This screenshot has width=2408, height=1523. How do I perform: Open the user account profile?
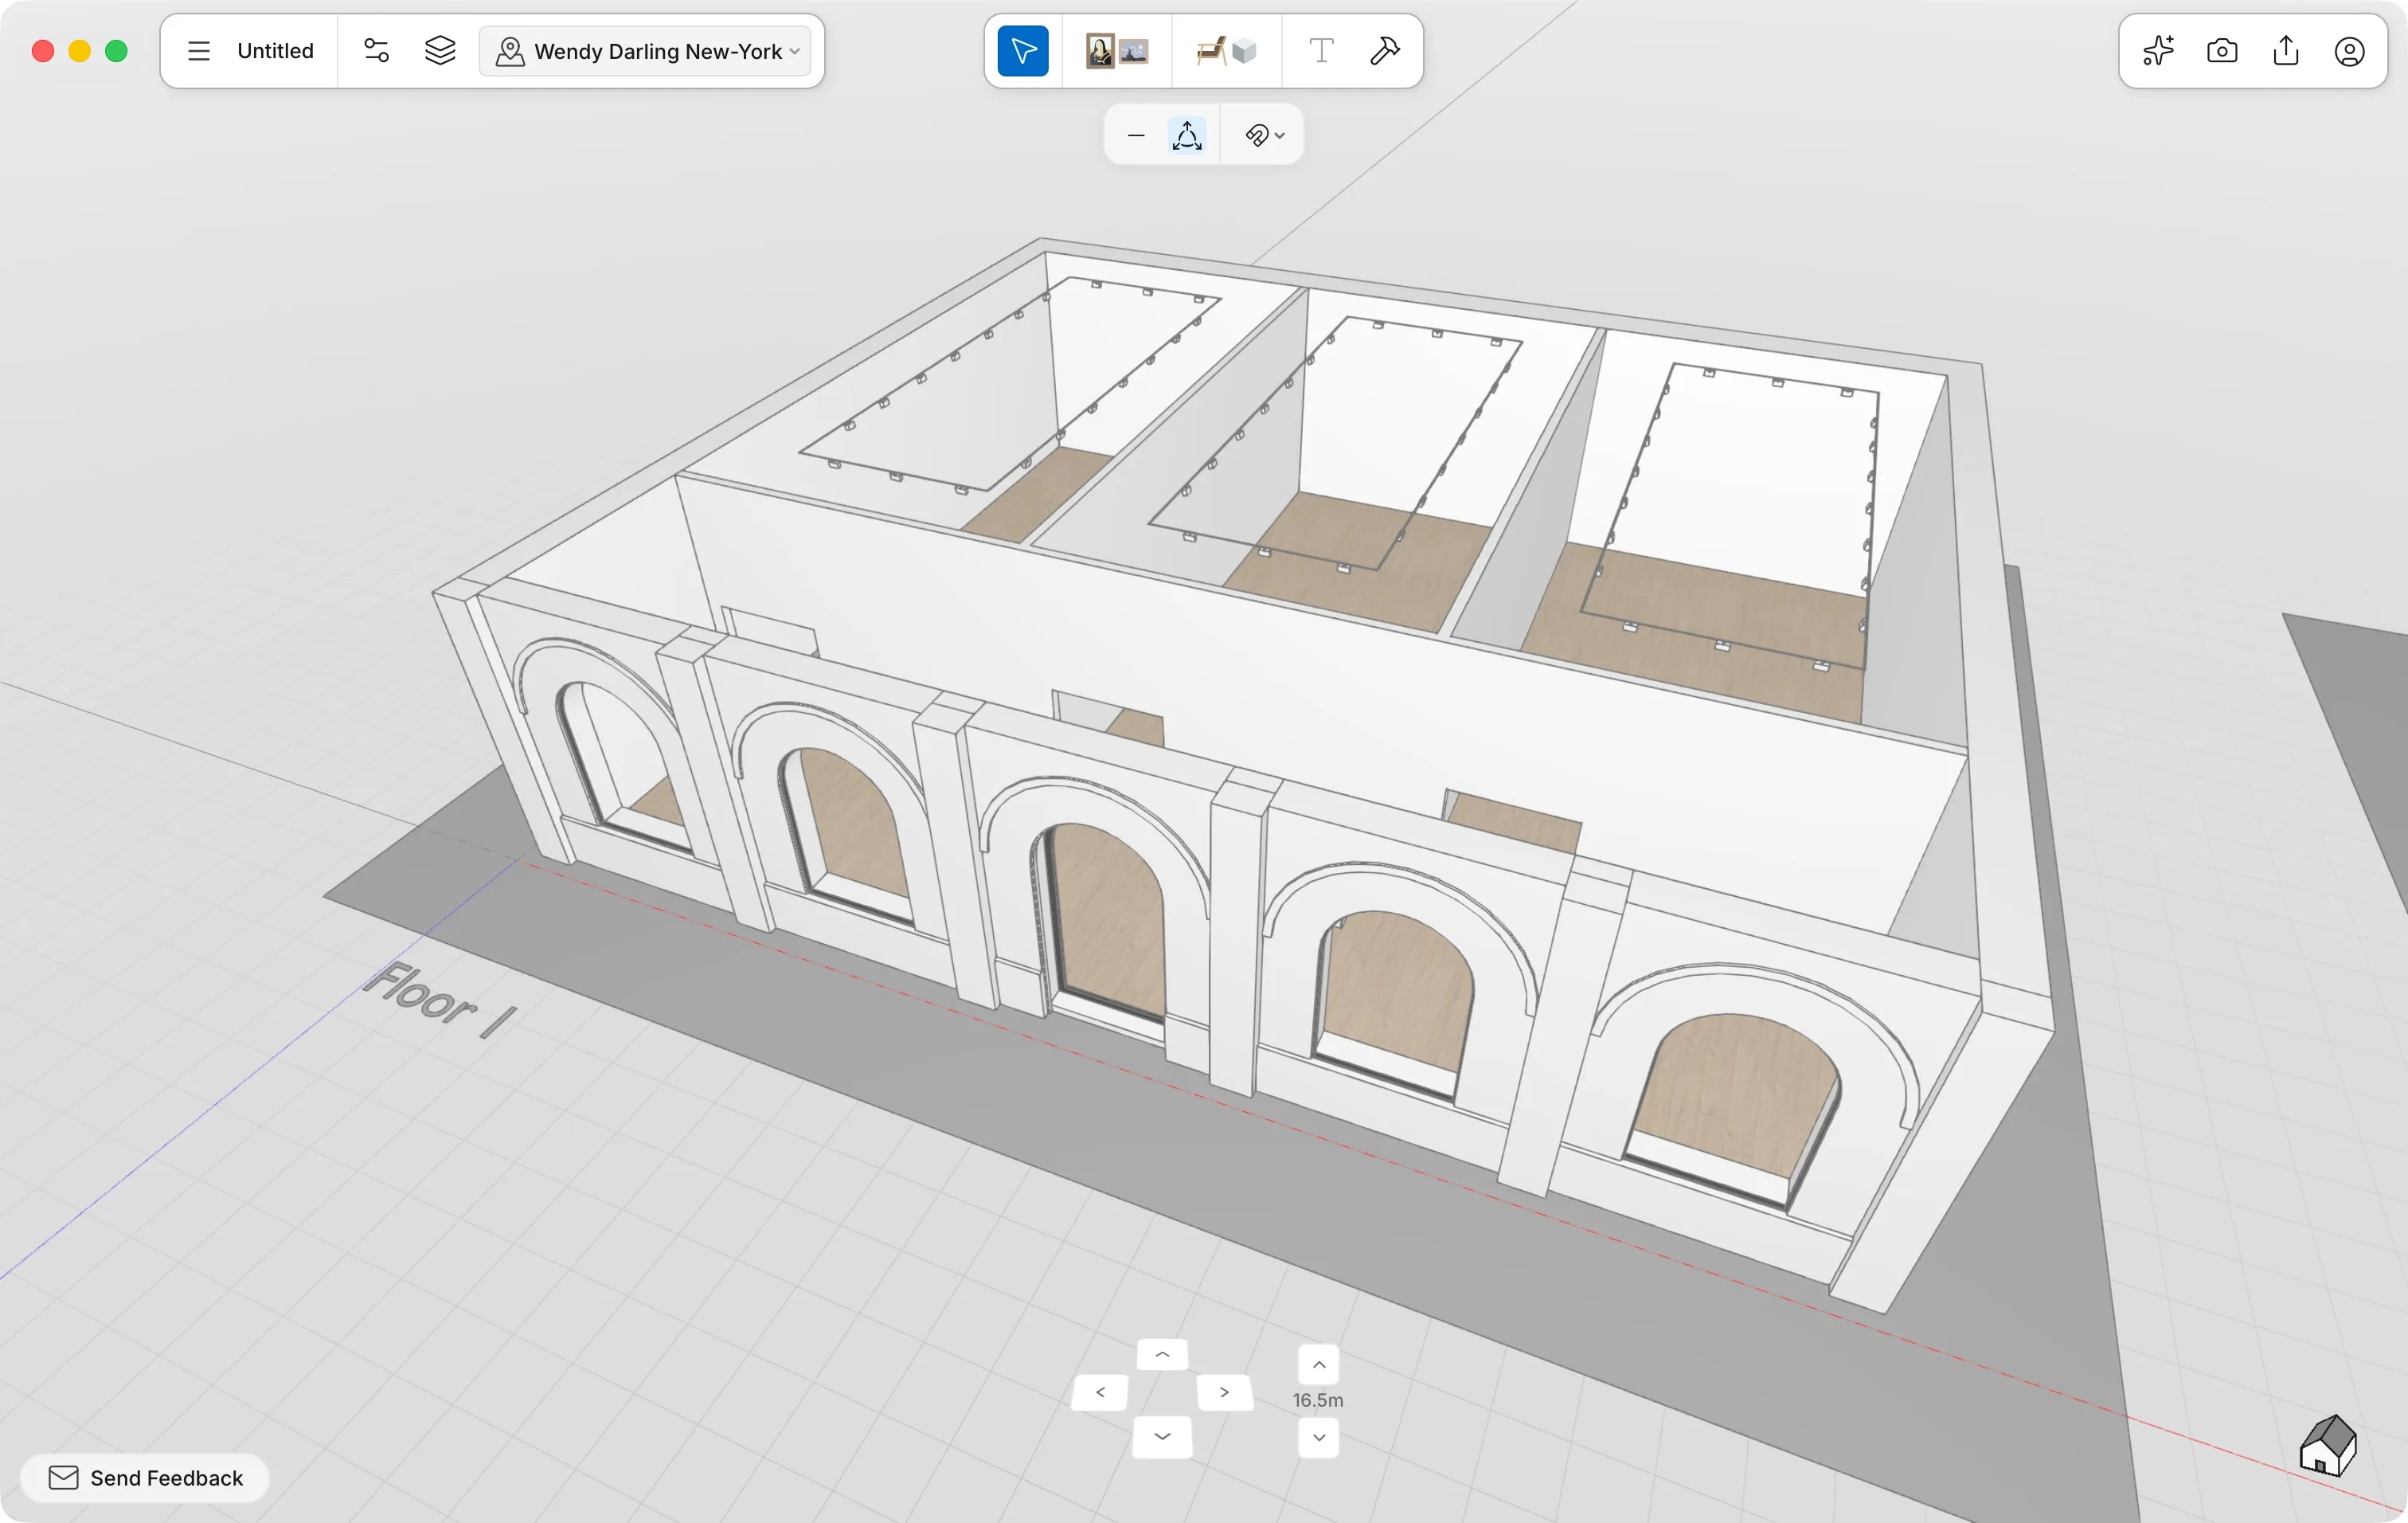(x=2350, y=51)
